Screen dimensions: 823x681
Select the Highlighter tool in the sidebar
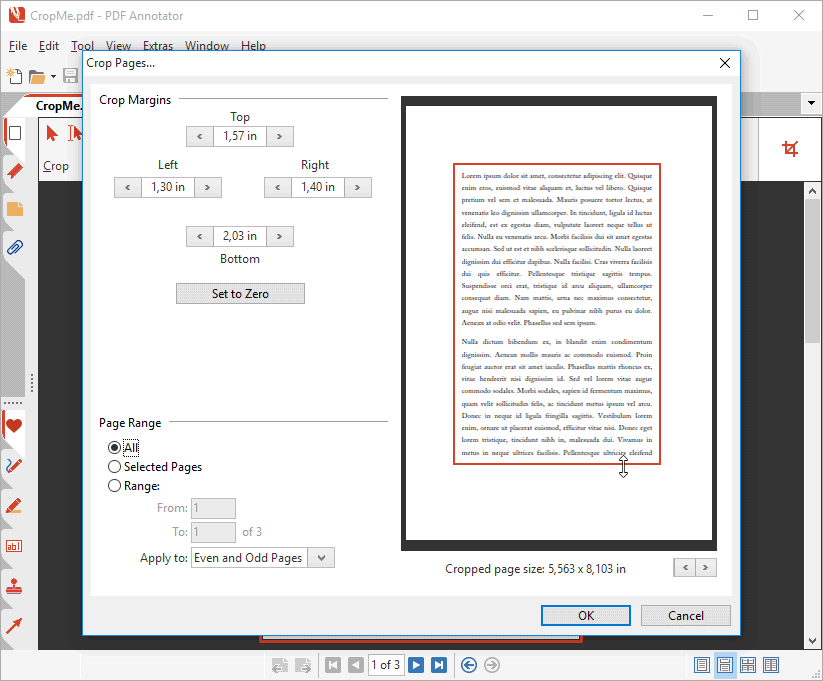click(13, 506)
